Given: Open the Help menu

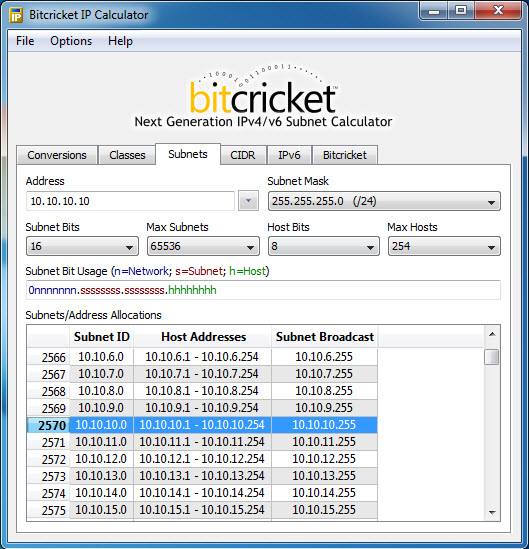Looking at the screenshot, I should tap(120, 41).
